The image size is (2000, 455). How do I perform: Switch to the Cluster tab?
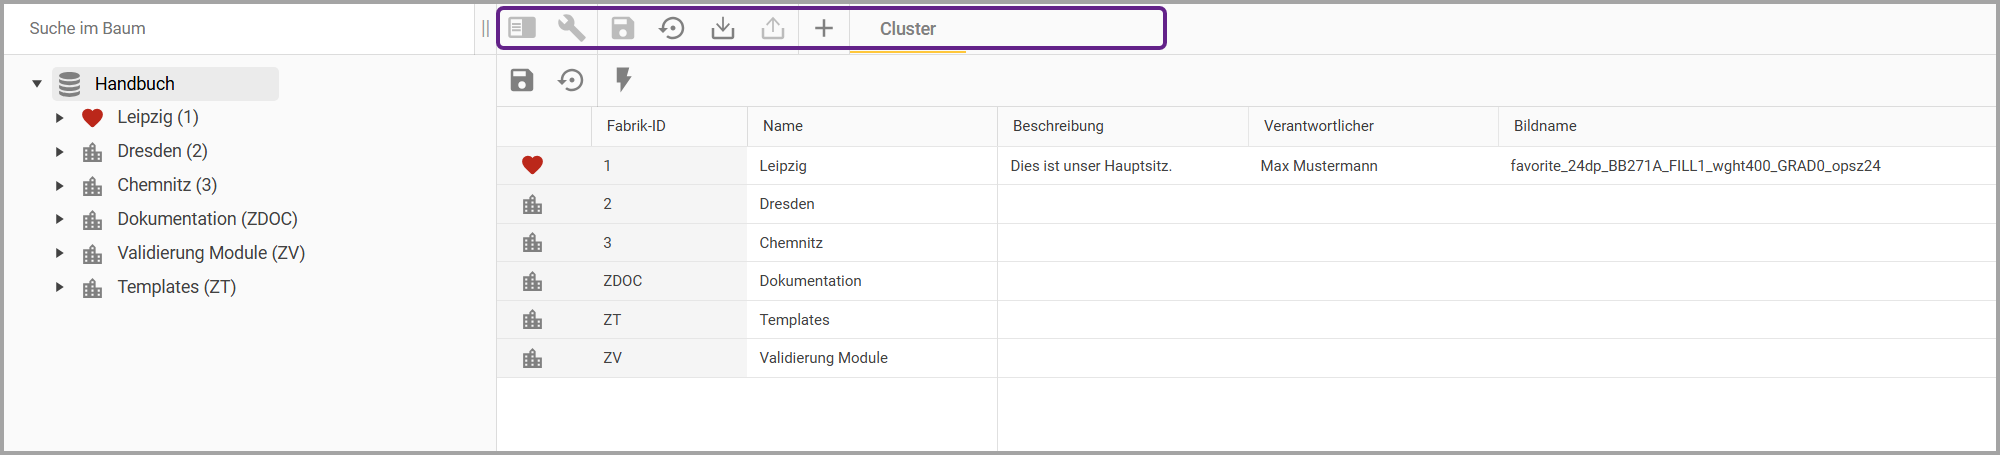click(x=907, y=29)
